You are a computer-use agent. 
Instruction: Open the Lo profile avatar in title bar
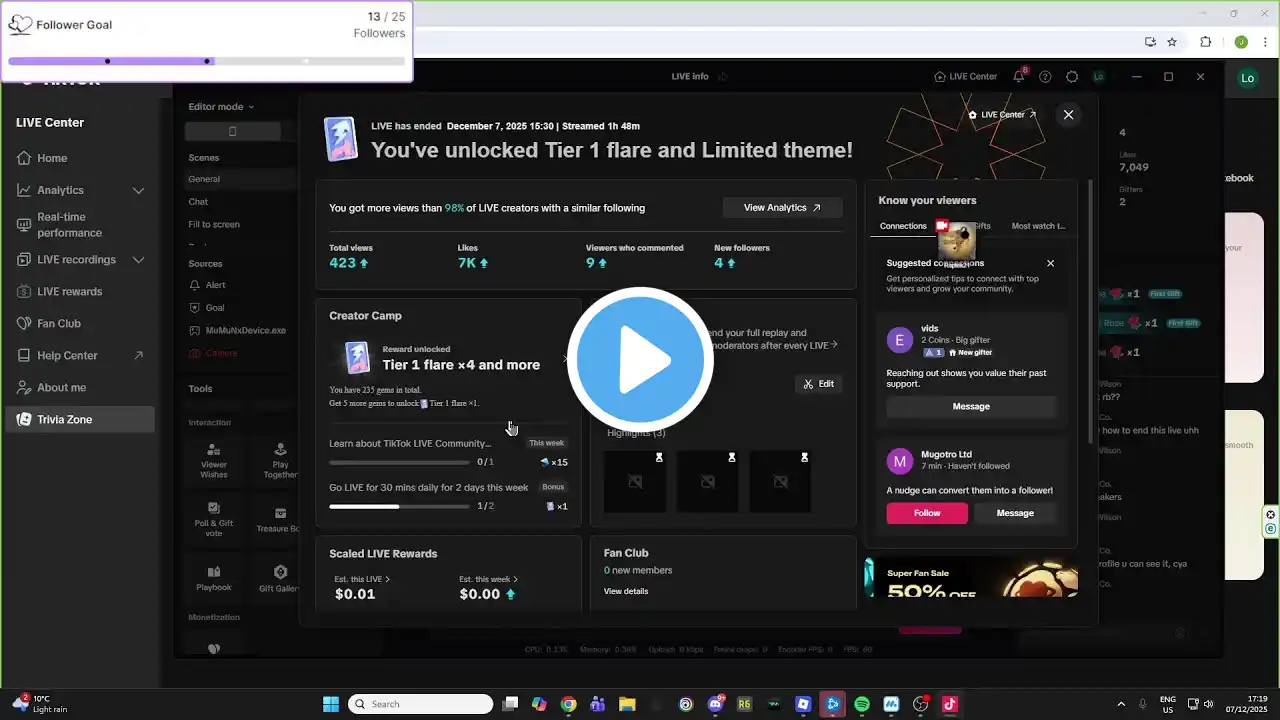(x=1098, y=77)
